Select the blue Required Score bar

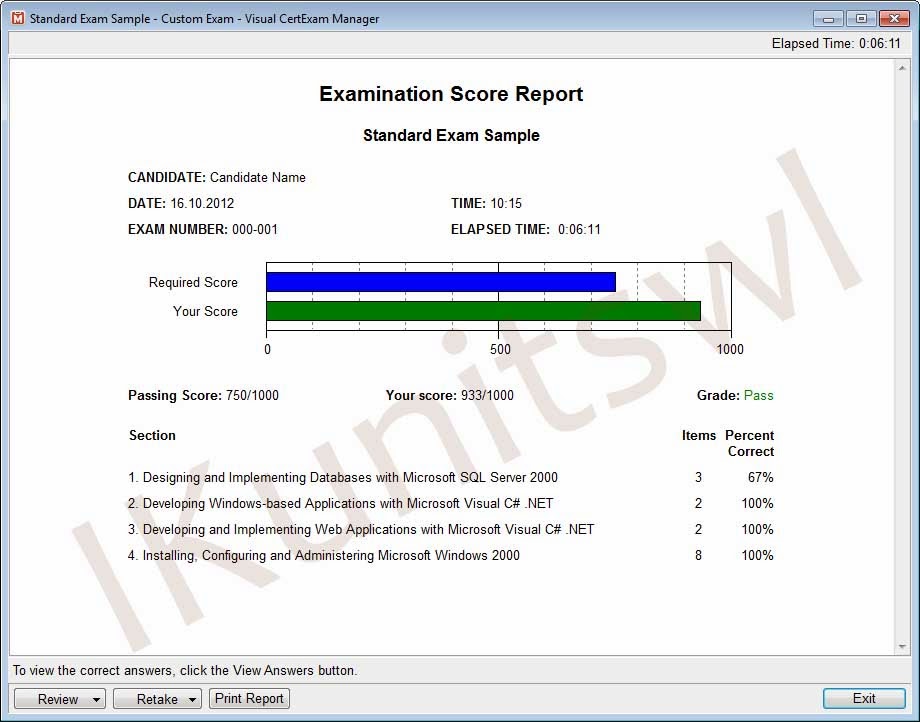coord(440,281)
